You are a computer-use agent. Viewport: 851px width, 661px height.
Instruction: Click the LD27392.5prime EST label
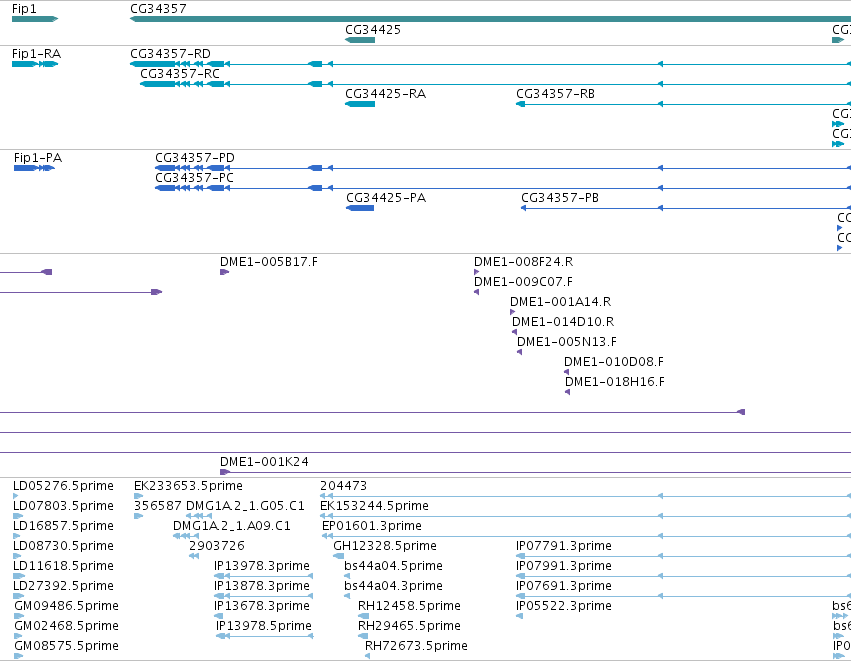[63, 586]
